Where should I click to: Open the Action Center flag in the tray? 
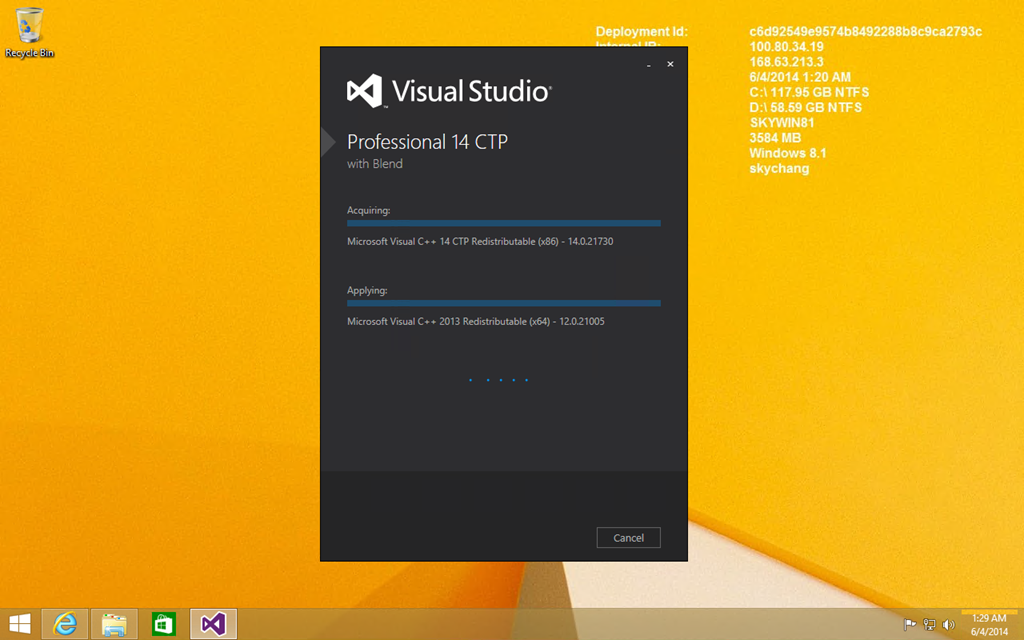tap(910, 625)
